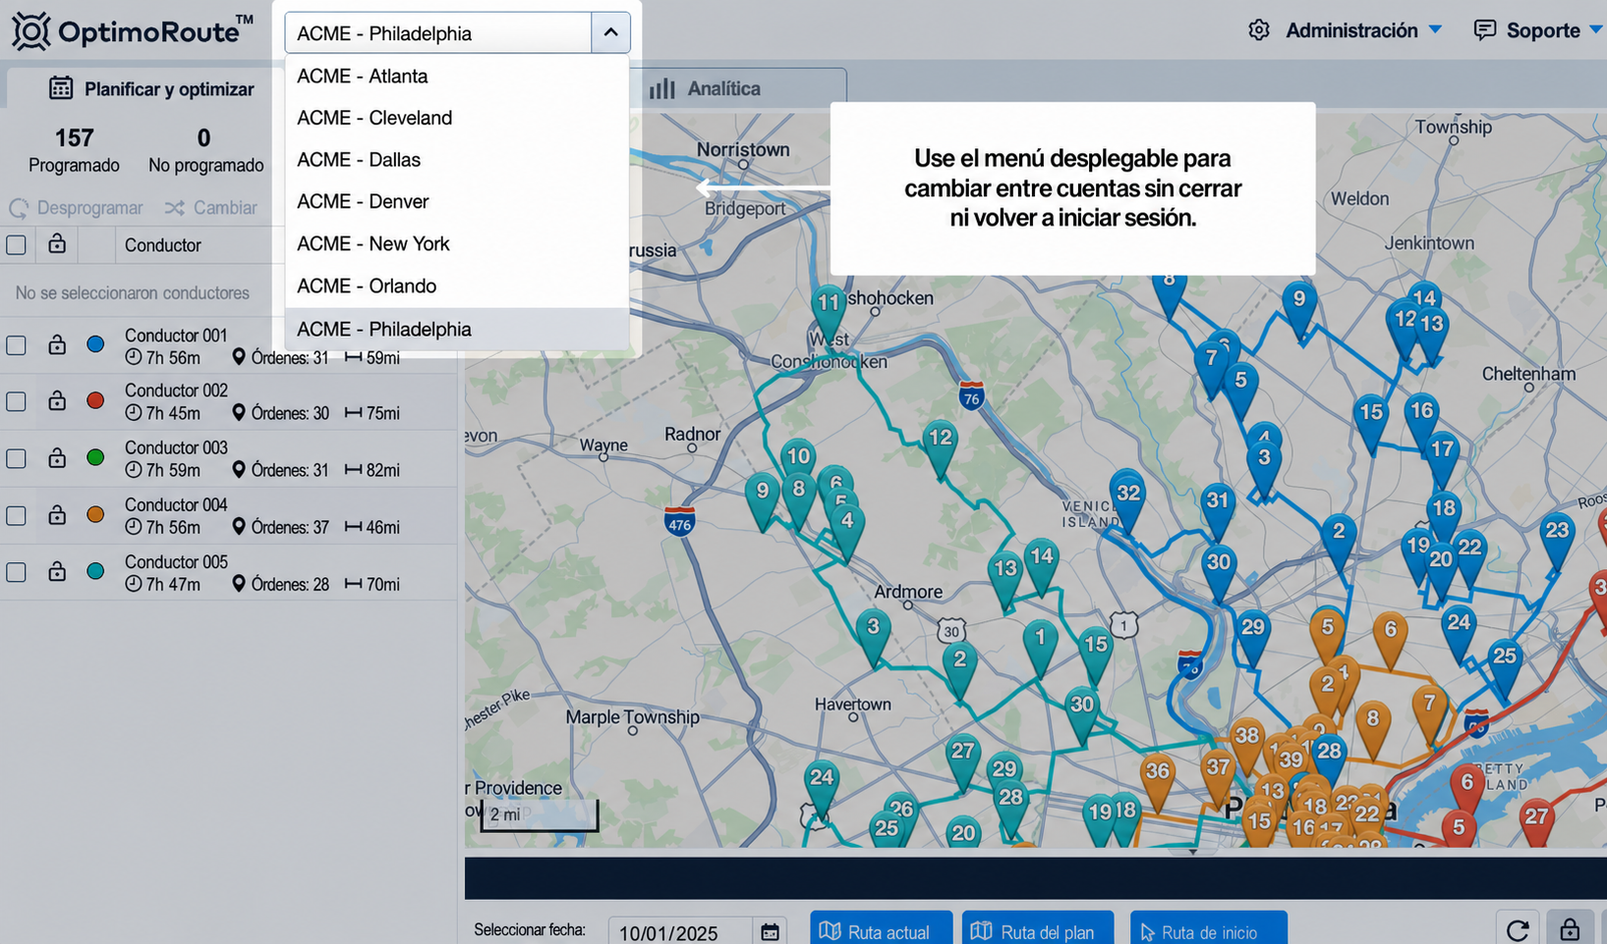Viewport: 1607px width, 944px height.
Task: Click the red color dot for Conductor 002
Action: pos(96,400)
